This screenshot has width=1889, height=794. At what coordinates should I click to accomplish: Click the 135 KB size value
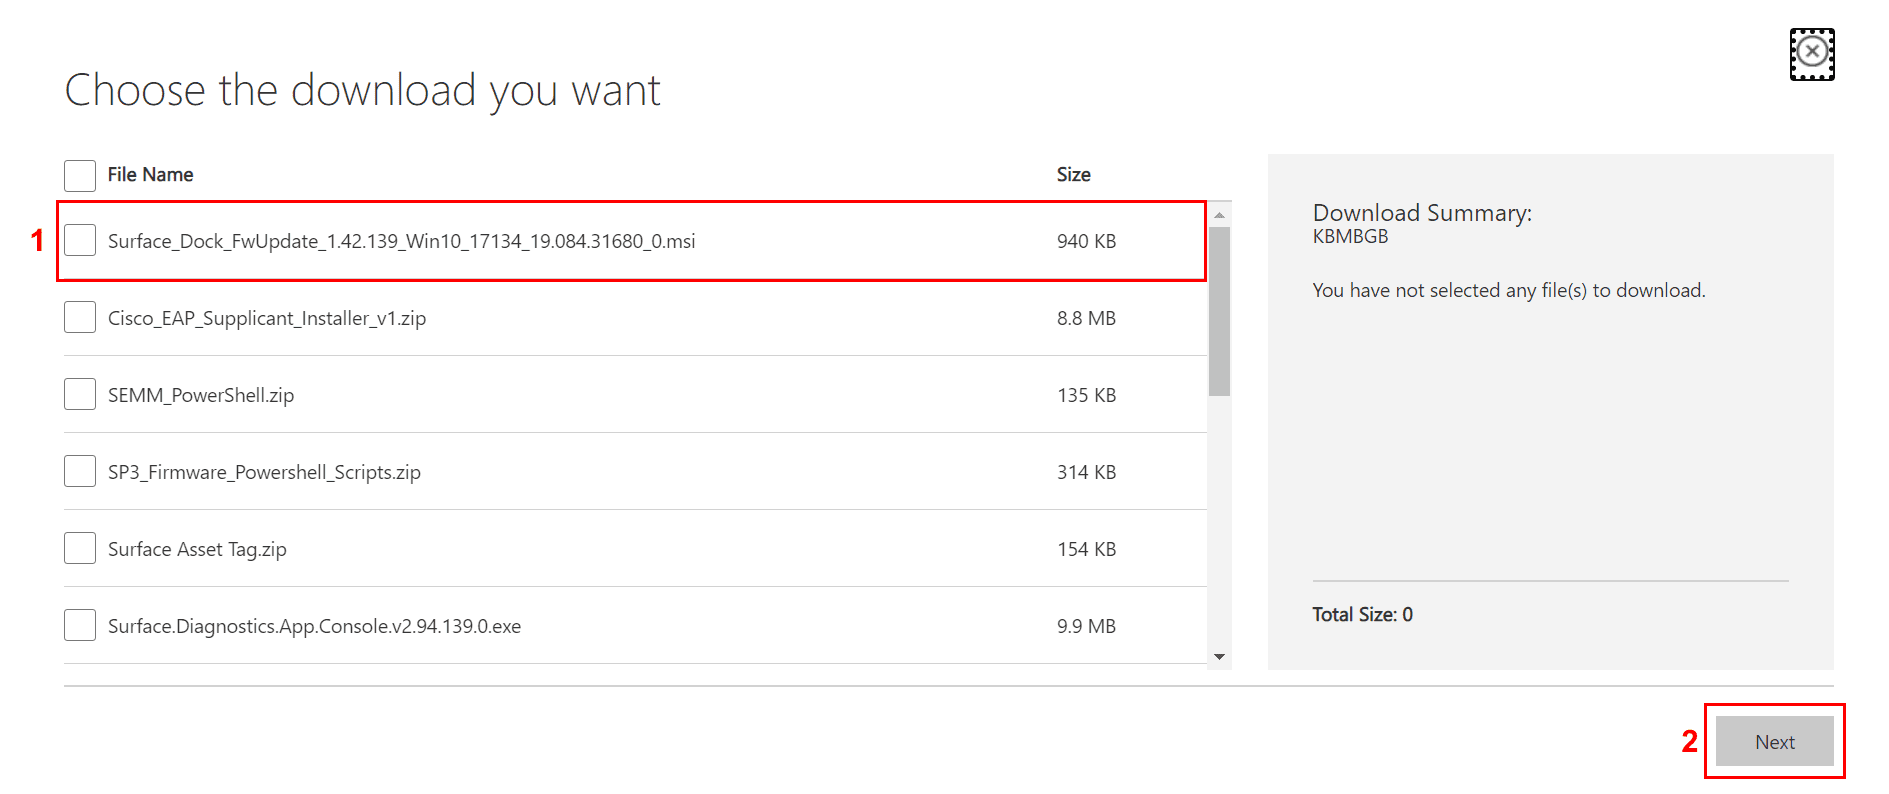(x=1086, y=395)
